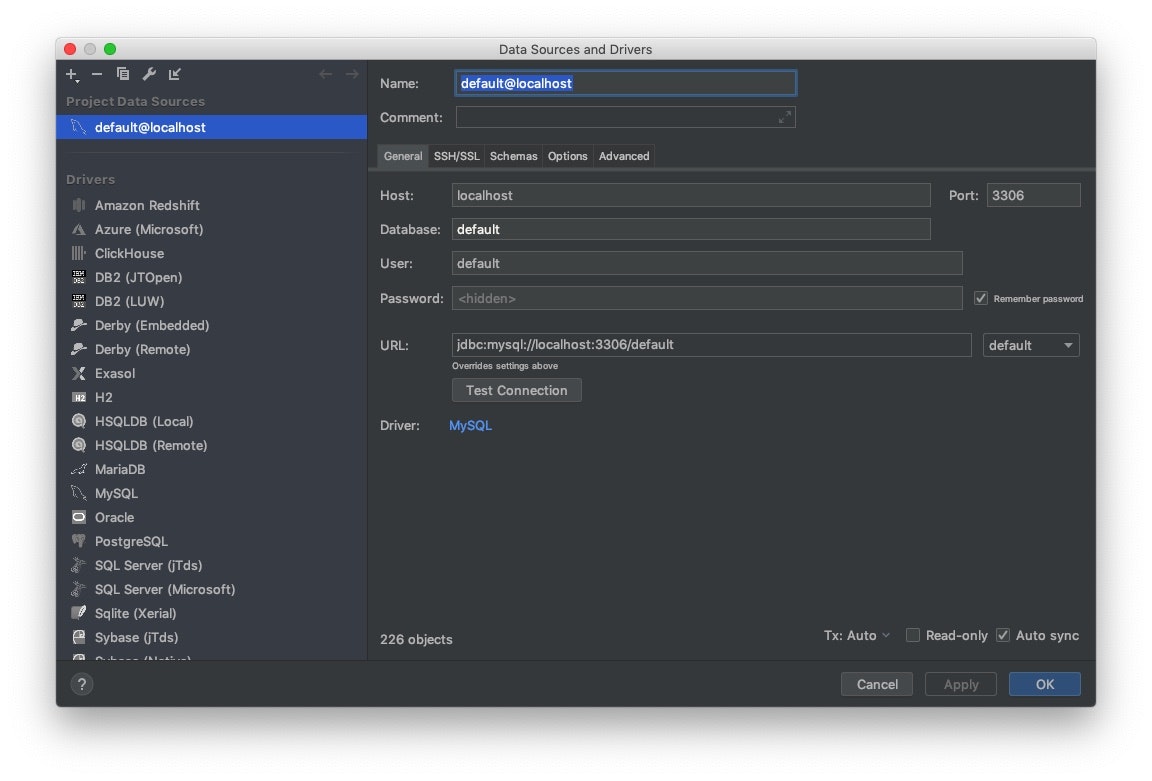The height and width of the screenshot is (781, 1152).
Task: Select the Oracle driver icon
Action: tap(79, 517)
